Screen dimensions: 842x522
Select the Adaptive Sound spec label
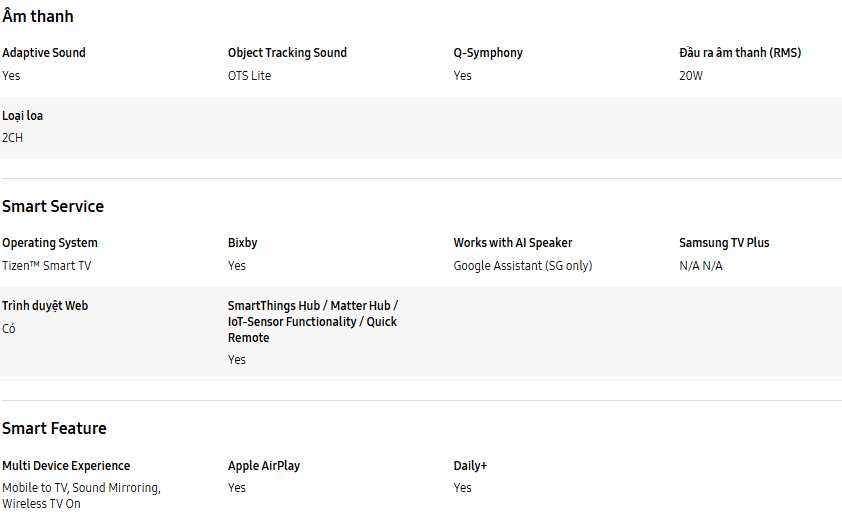44,53
